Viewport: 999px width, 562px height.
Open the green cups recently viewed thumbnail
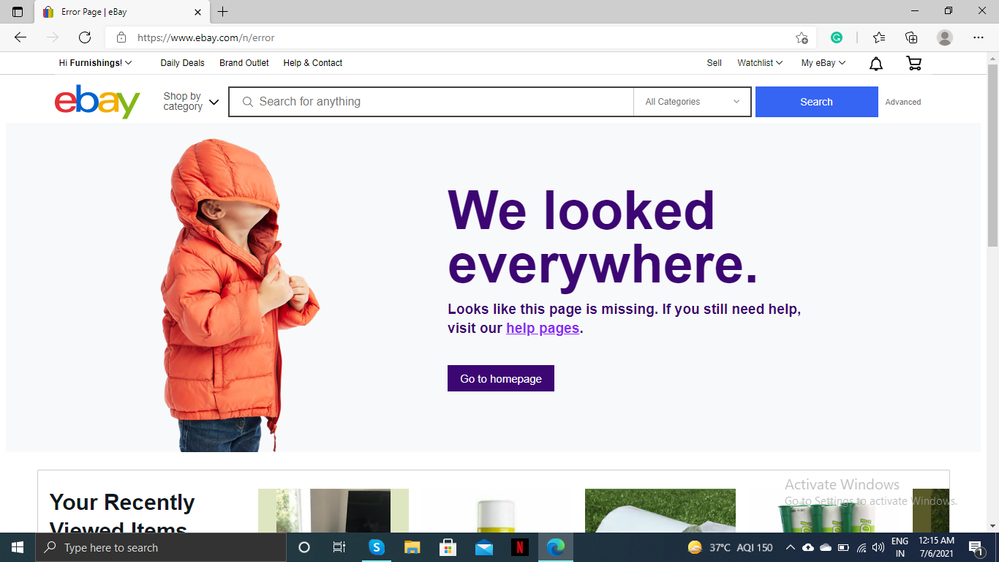tap(826, 516)
